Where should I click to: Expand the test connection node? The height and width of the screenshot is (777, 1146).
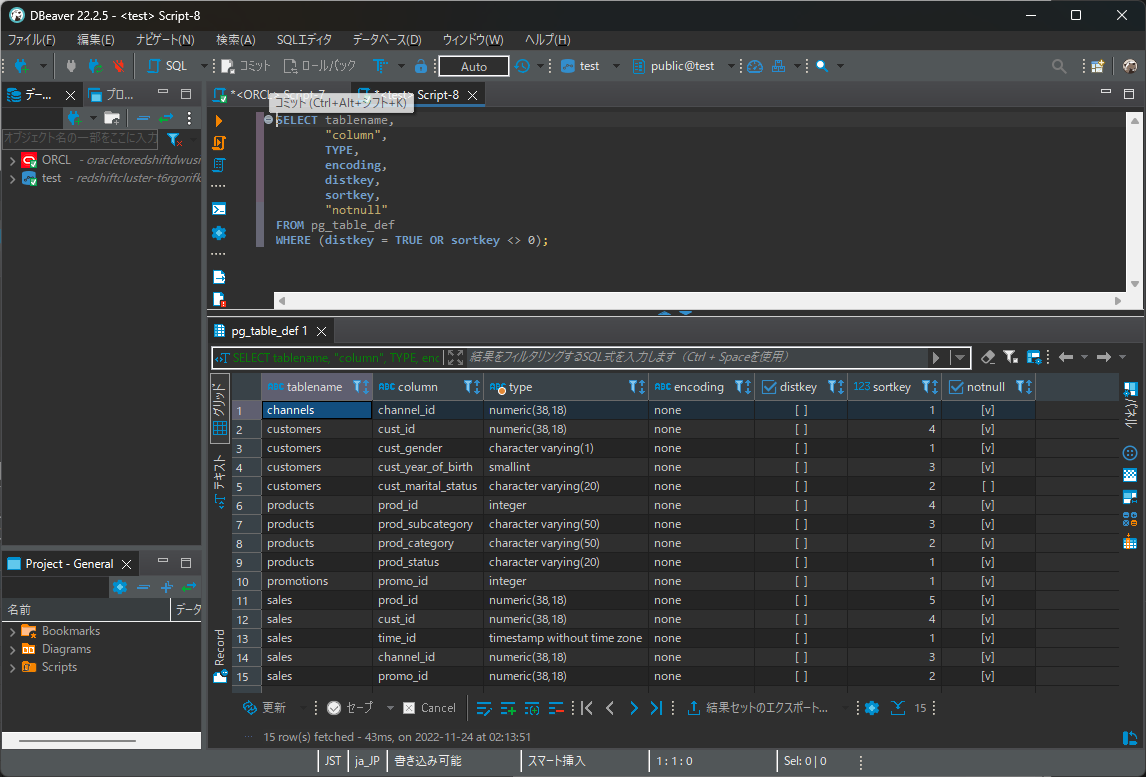(x=12, y=178)
